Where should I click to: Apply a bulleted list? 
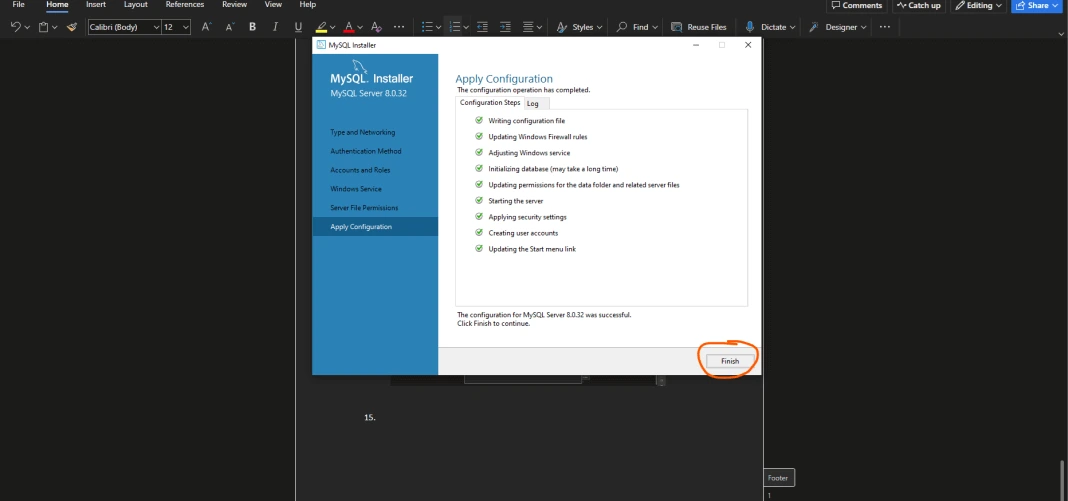coord(427,27)
